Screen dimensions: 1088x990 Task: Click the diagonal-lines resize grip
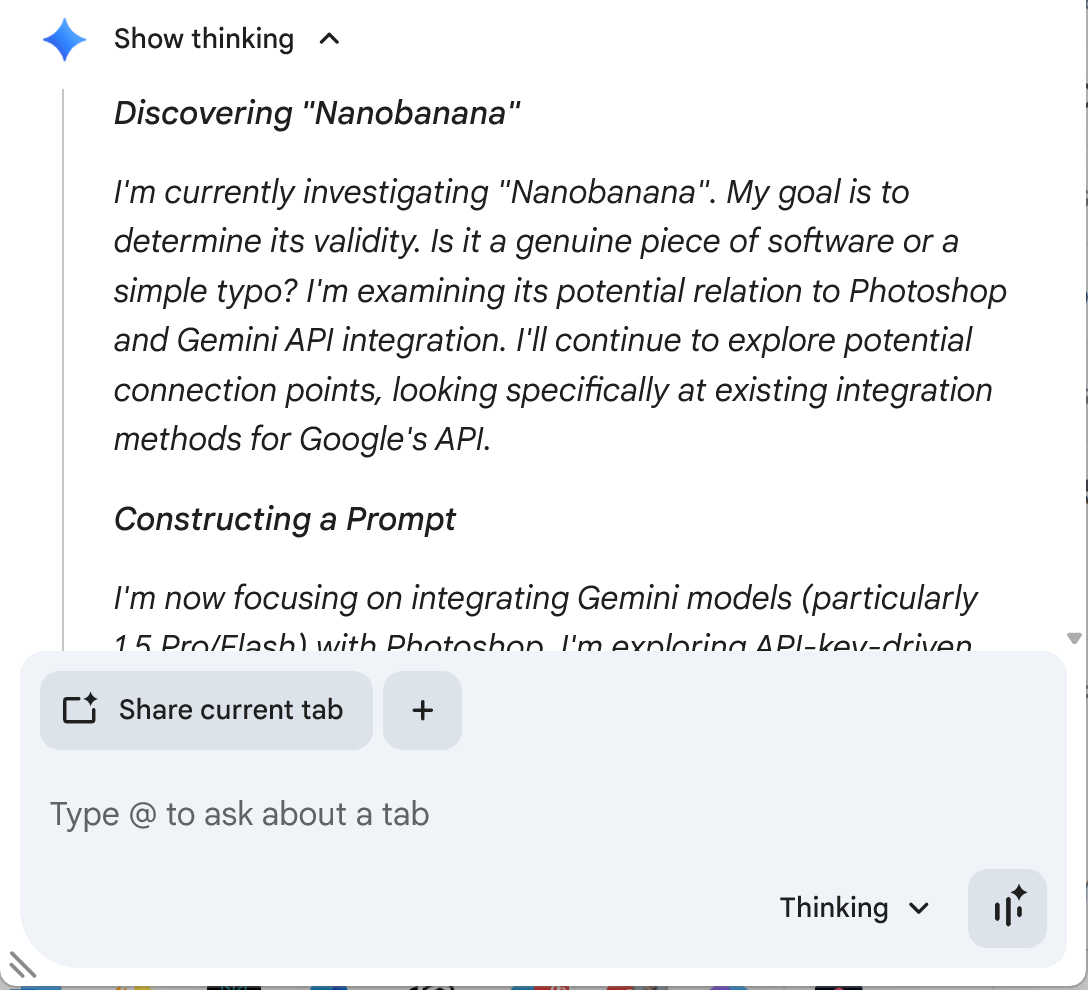click(22, 964)
